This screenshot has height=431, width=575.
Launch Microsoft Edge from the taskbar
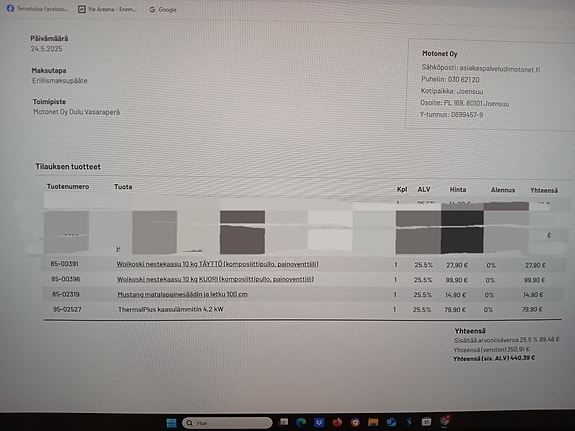click(301, 423)
